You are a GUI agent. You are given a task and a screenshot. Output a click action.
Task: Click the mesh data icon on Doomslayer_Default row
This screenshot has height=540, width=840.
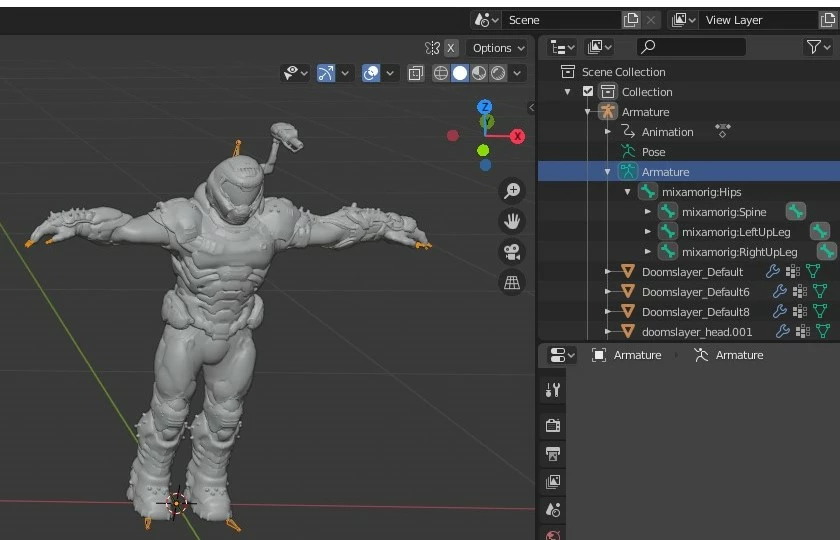point(813,271)
